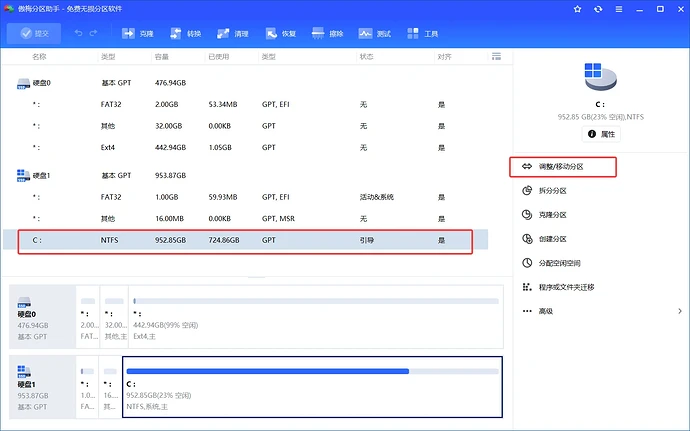Open the 恢复 (Recover) toolbar item
The height and width of the screenshot is (431, 690).
coord(281,33)
